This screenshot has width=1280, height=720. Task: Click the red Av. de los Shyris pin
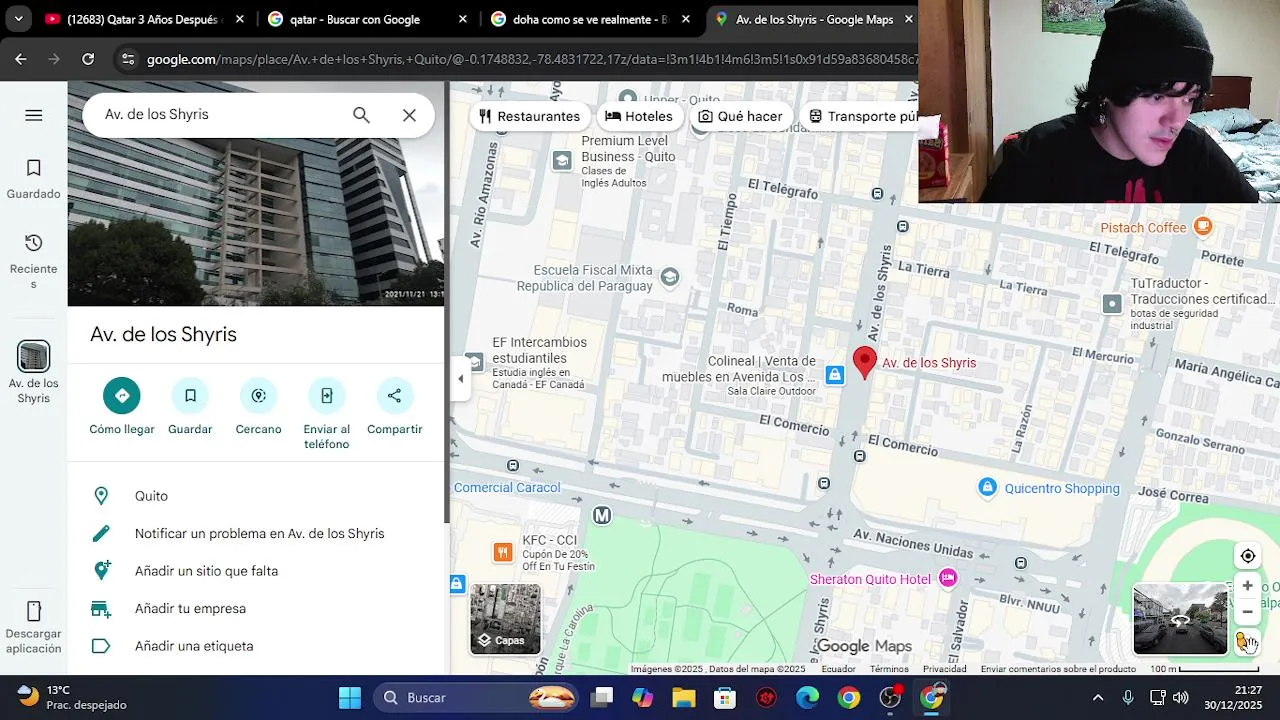click(x=864, y=363)
